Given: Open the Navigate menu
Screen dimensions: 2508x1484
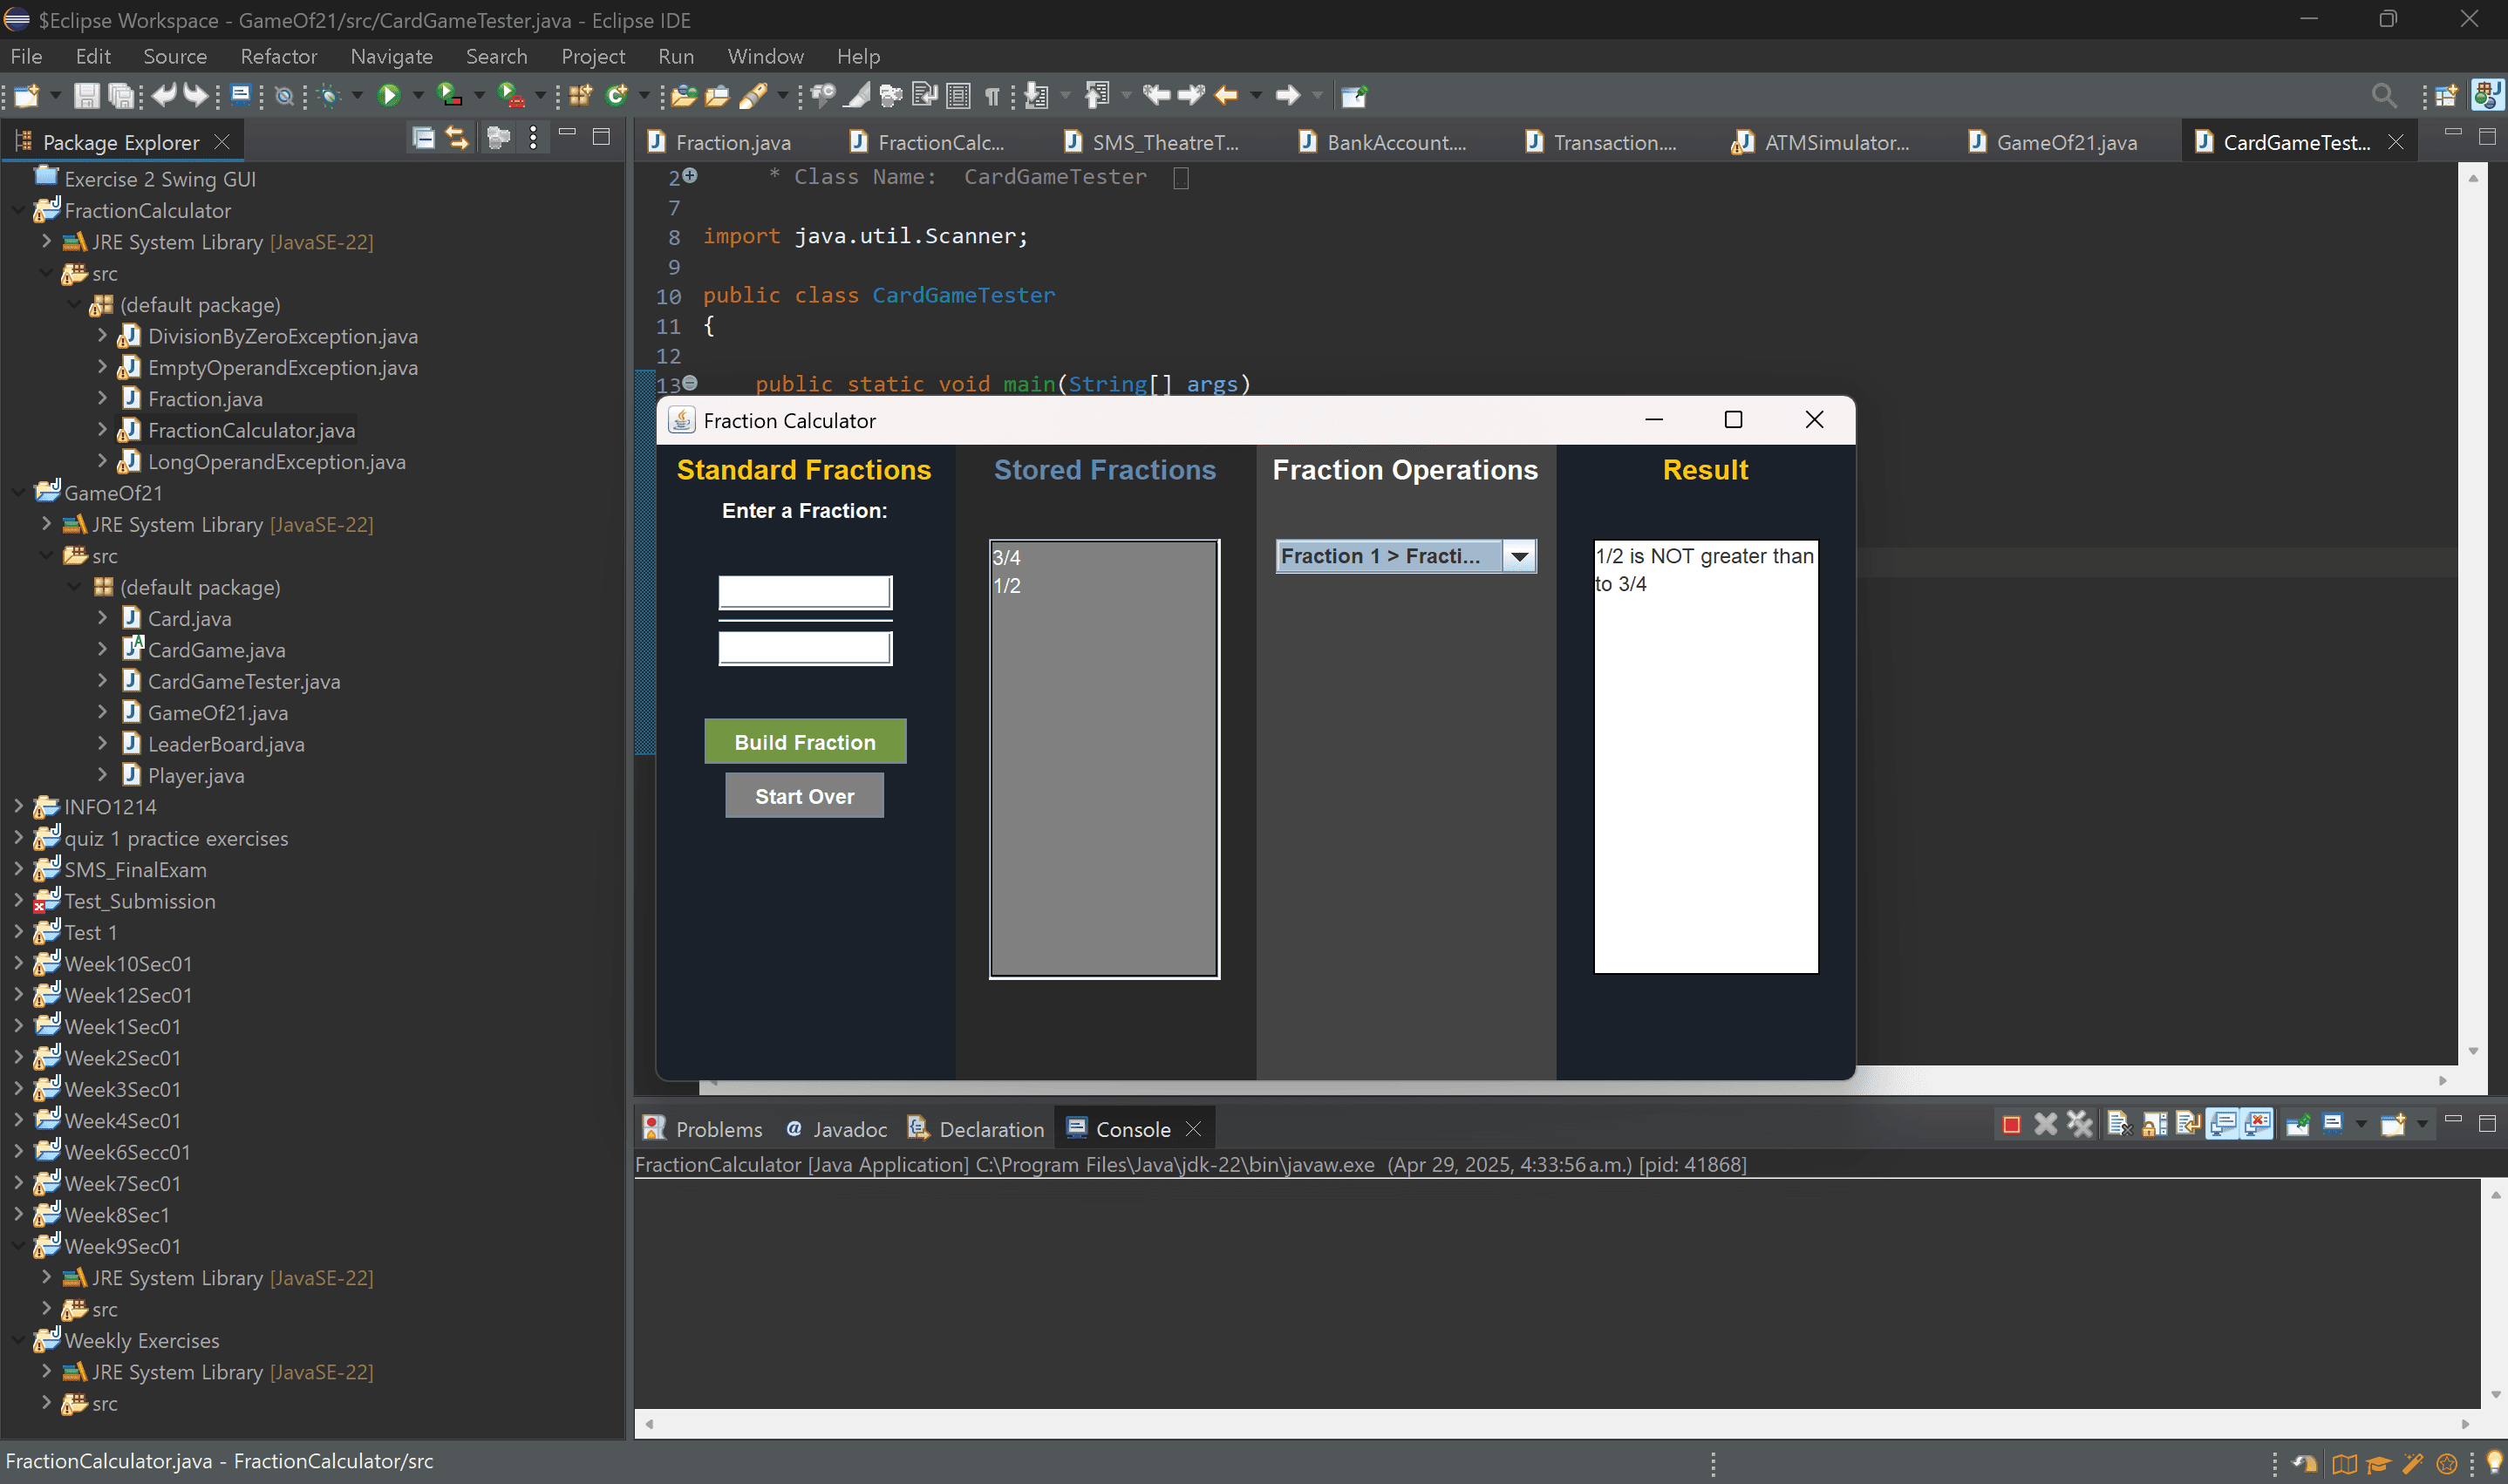Looking at the screenshot, I should [391, 56].
